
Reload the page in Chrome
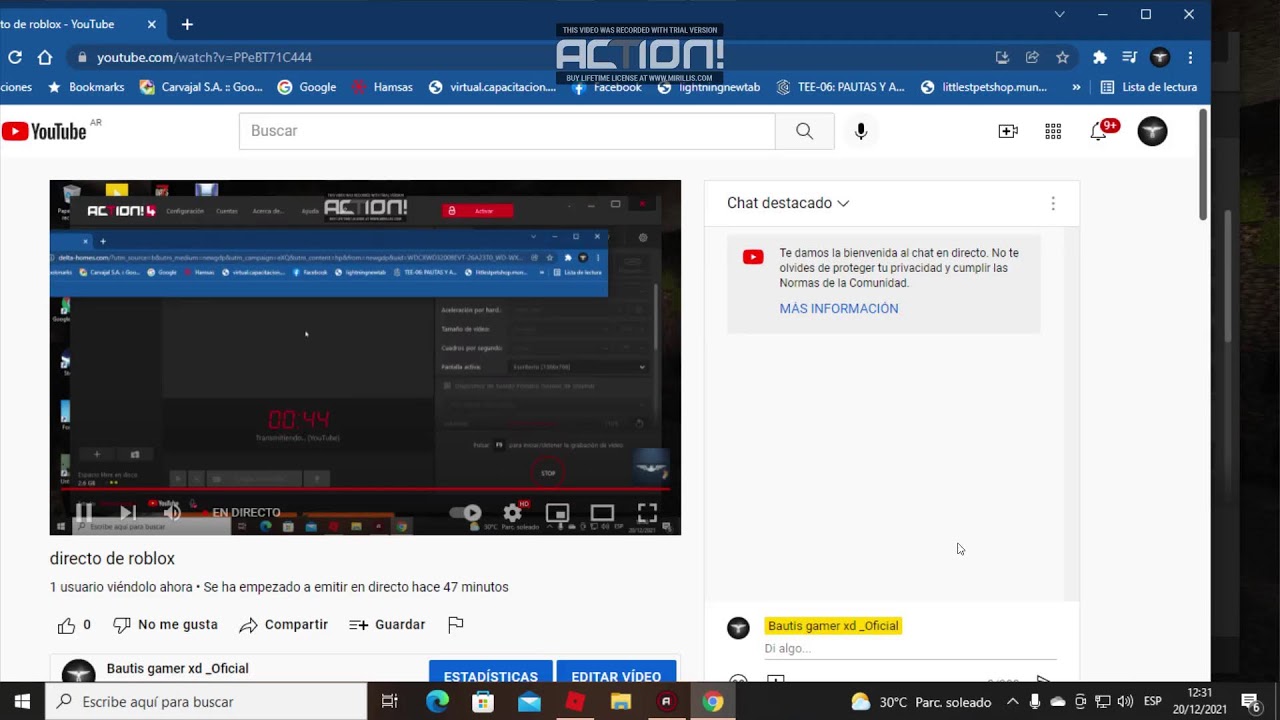[x=15, y=57]
